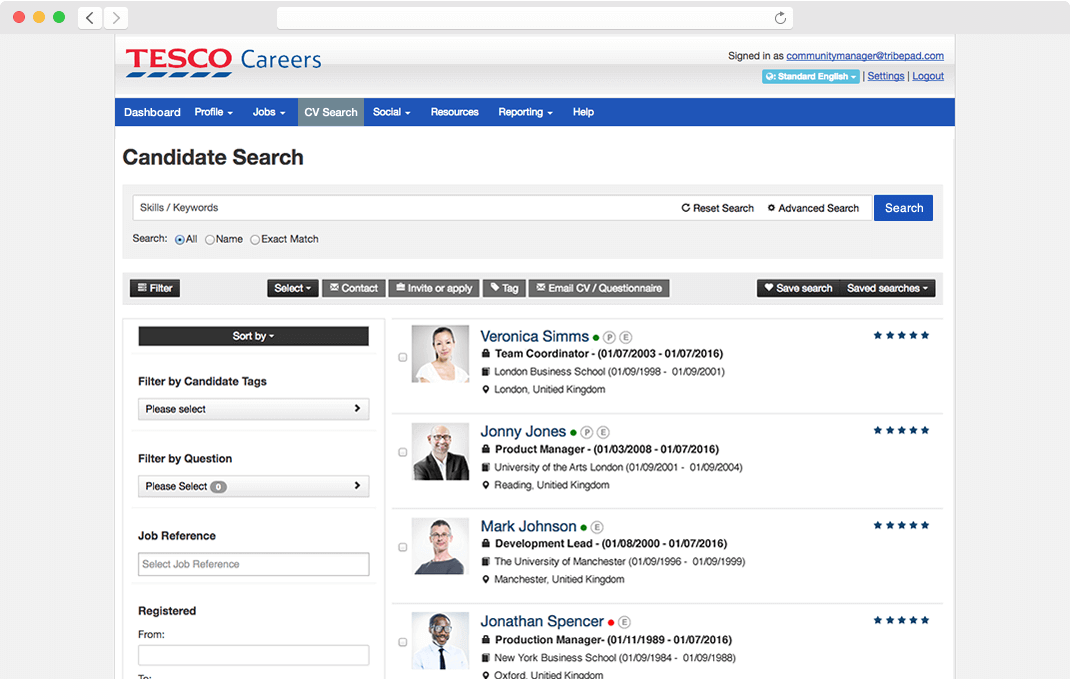Open the Saved searches dropdown

(x=886, y=288)
